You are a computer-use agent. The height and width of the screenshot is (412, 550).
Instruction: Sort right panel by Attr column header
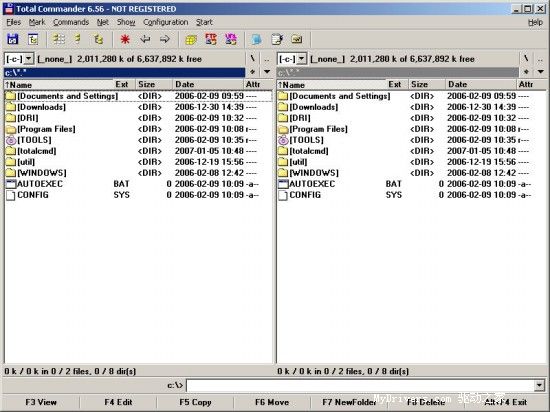[x=531, y=85]
